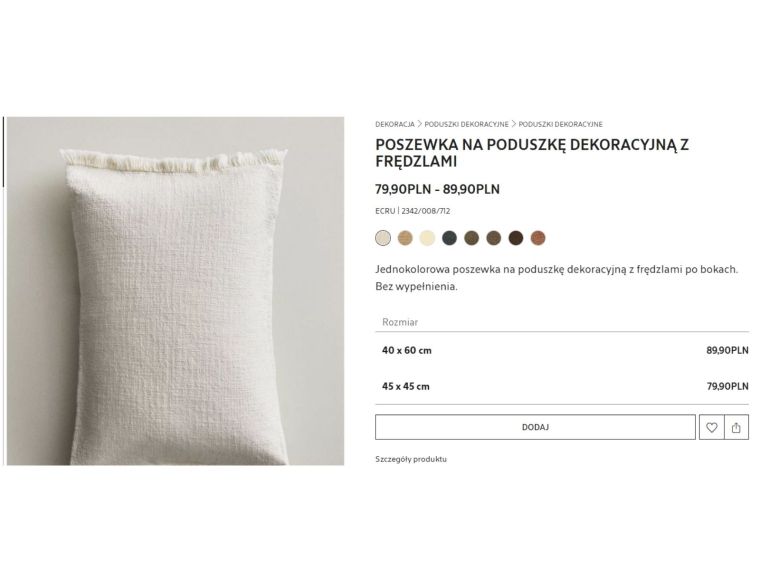Choose the light tan color swatch

pos(405,238)
